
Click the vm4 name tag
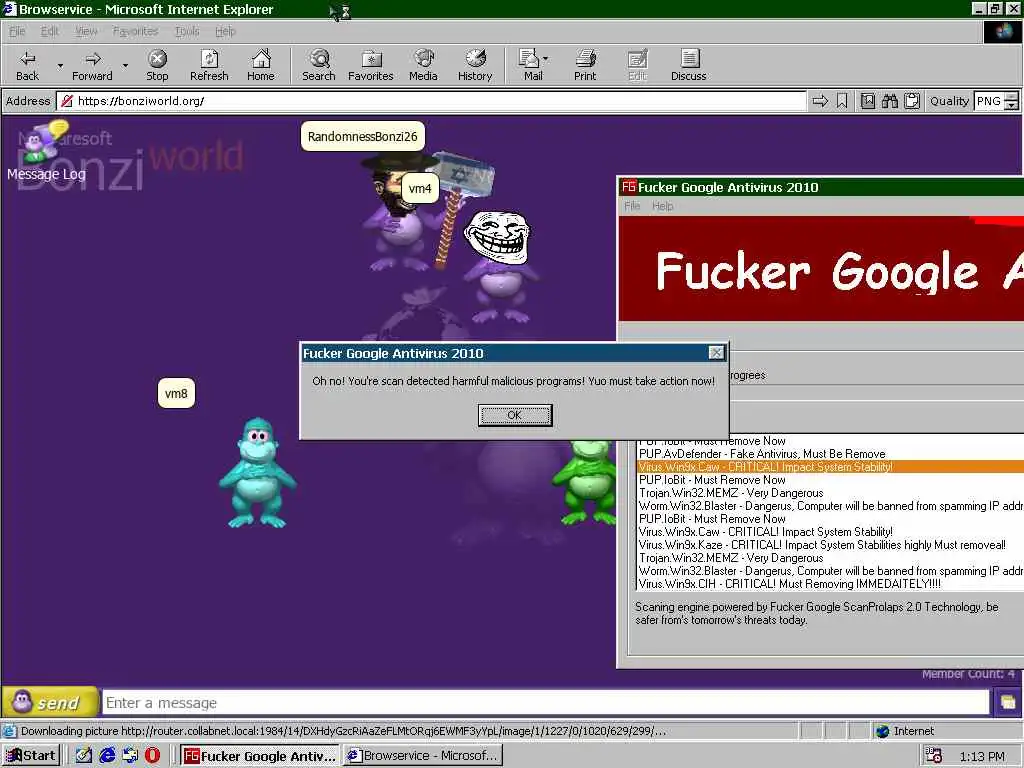point(420,189)
